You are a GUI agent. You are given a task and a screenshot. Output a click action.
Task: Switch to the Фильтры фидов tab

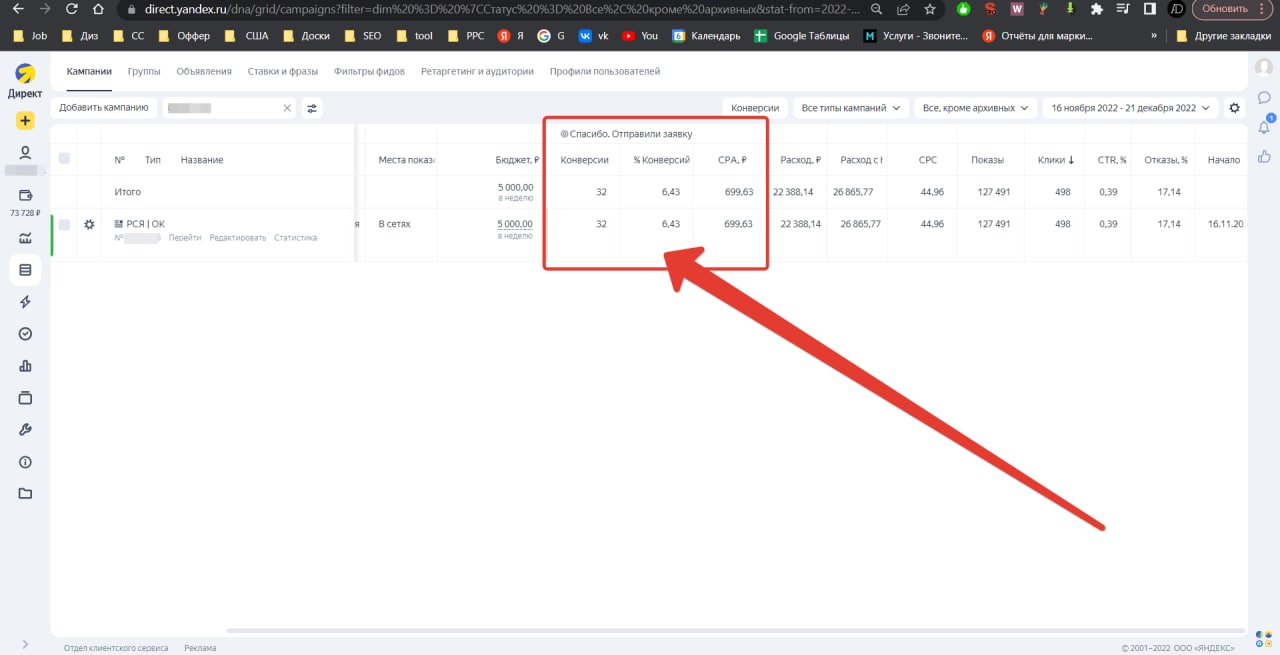pos(370,72)
